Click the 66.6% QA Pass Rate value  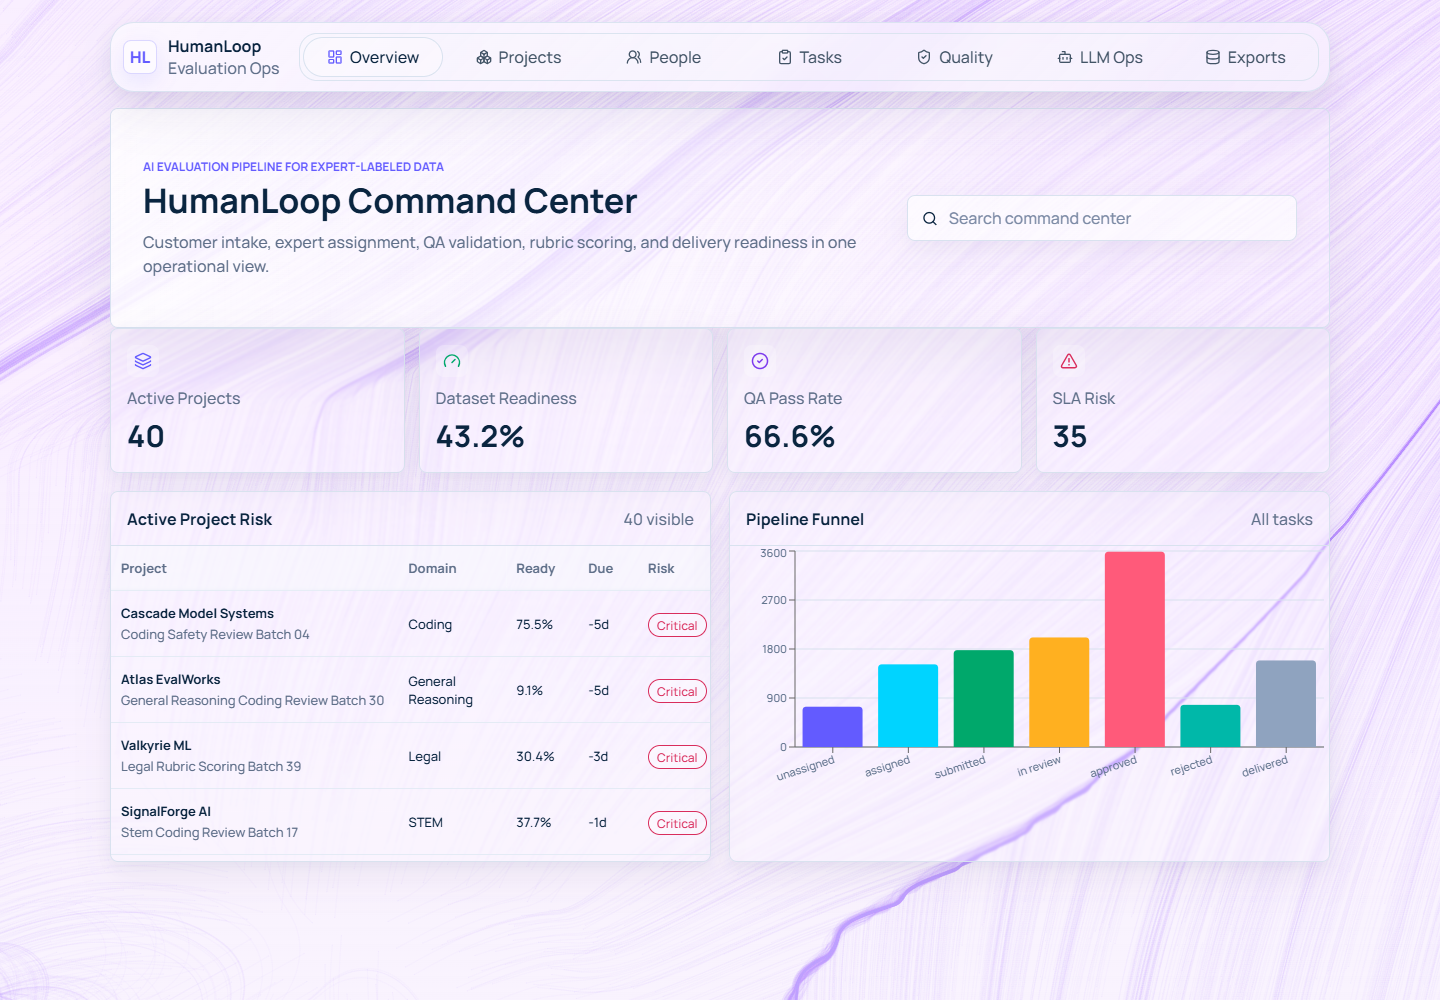(x=789, y=437)
